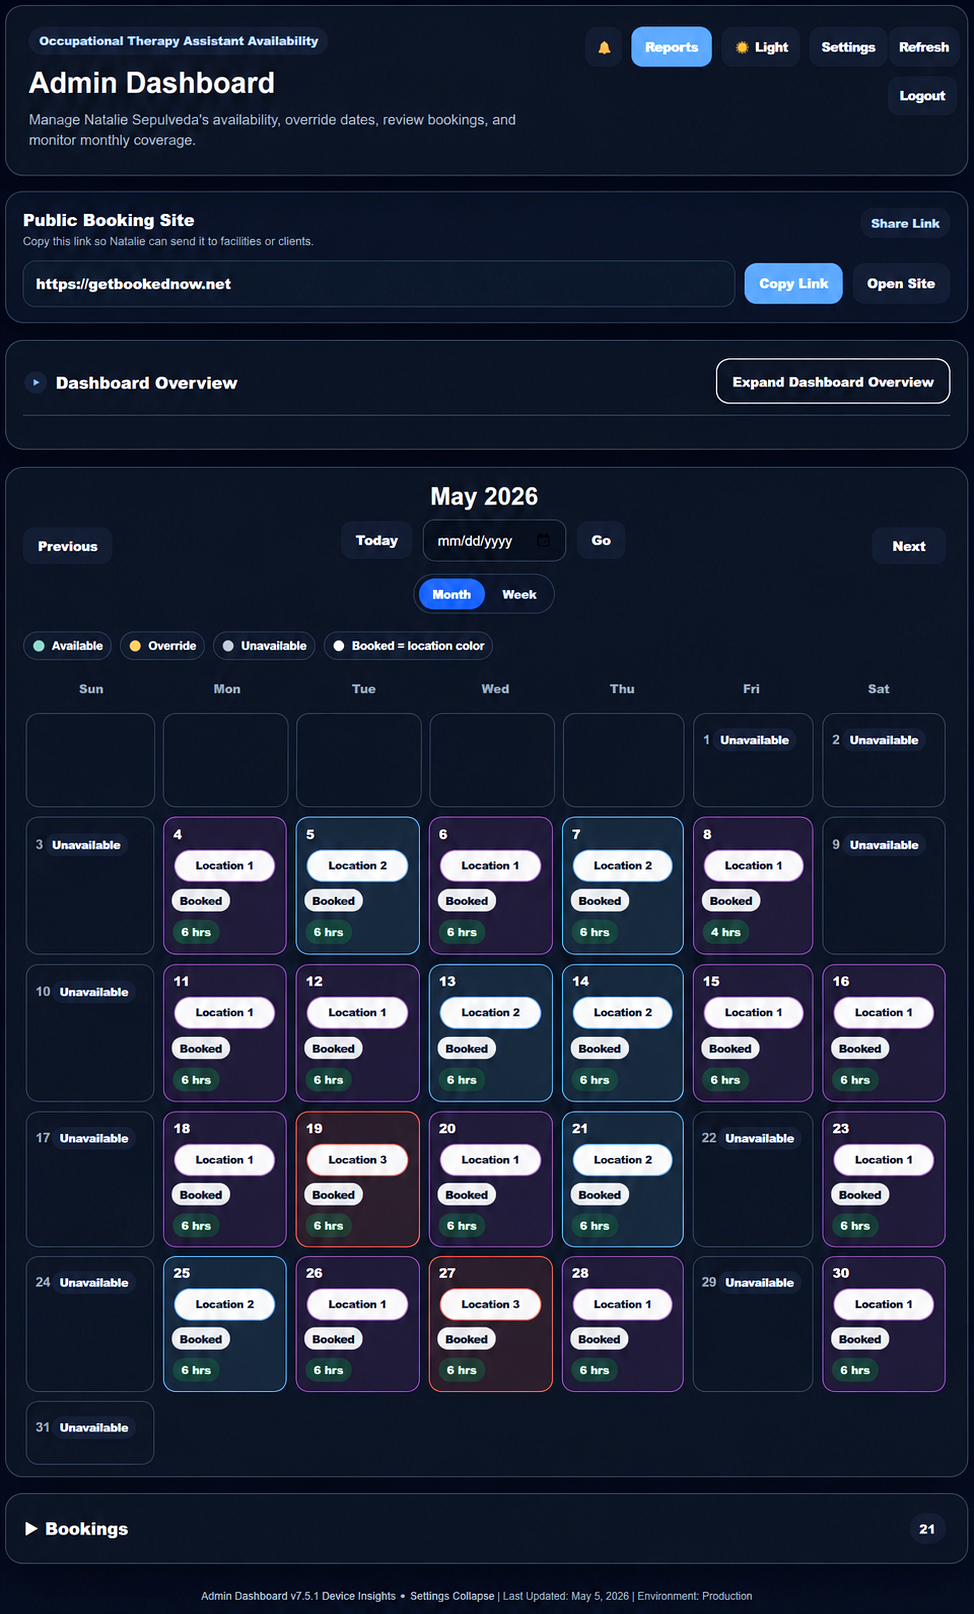Screen dimensions: 974x1614
Task: Switch to Week view
Action: 519,594
